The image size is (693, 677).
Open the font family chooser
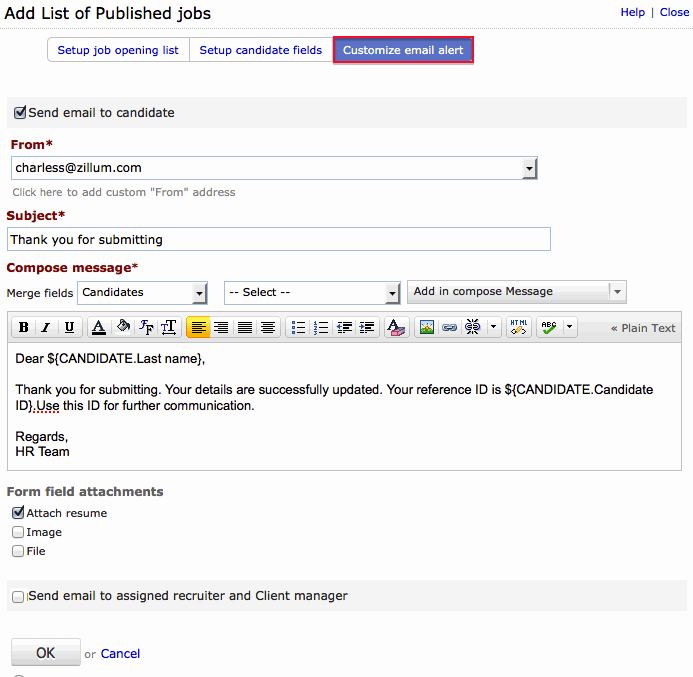pyautogui.click(x=146, y=327)
